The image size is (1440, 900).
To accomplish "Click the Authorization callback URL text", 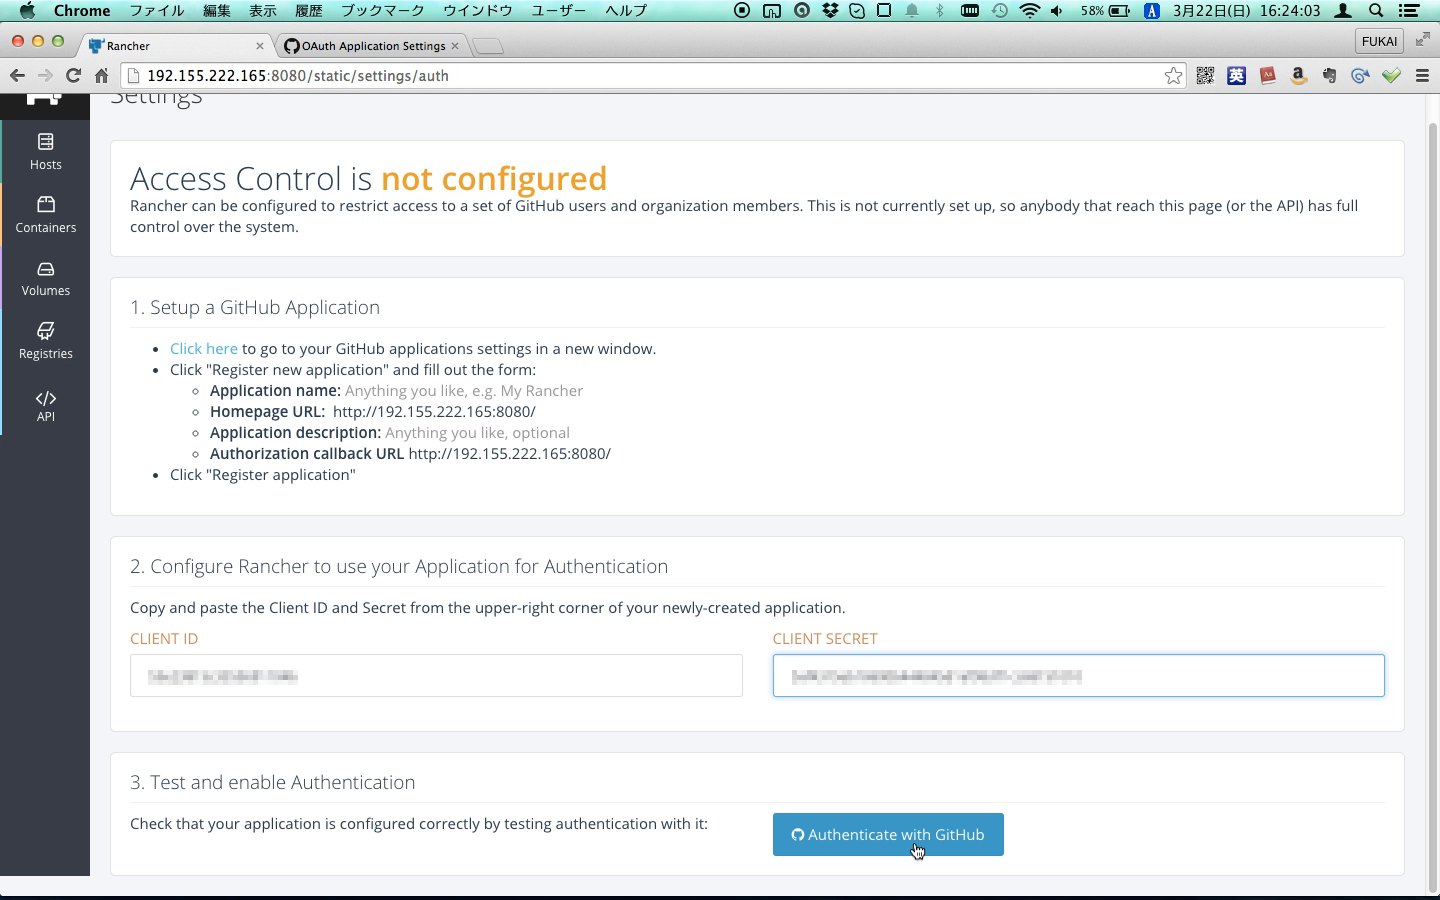I will 510,454.
